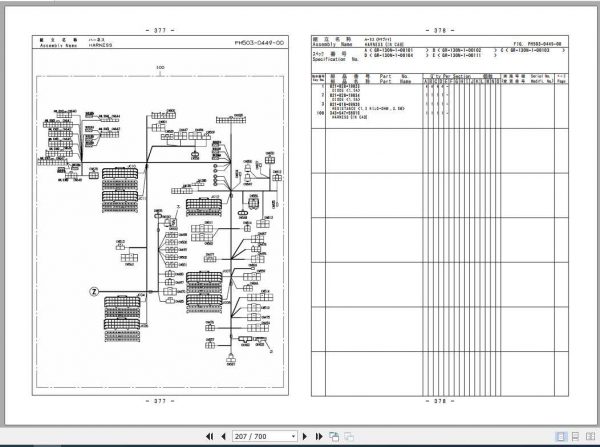This screenshot has height=447, width=600.
Task: Jump to the first page
Action: 209,436
